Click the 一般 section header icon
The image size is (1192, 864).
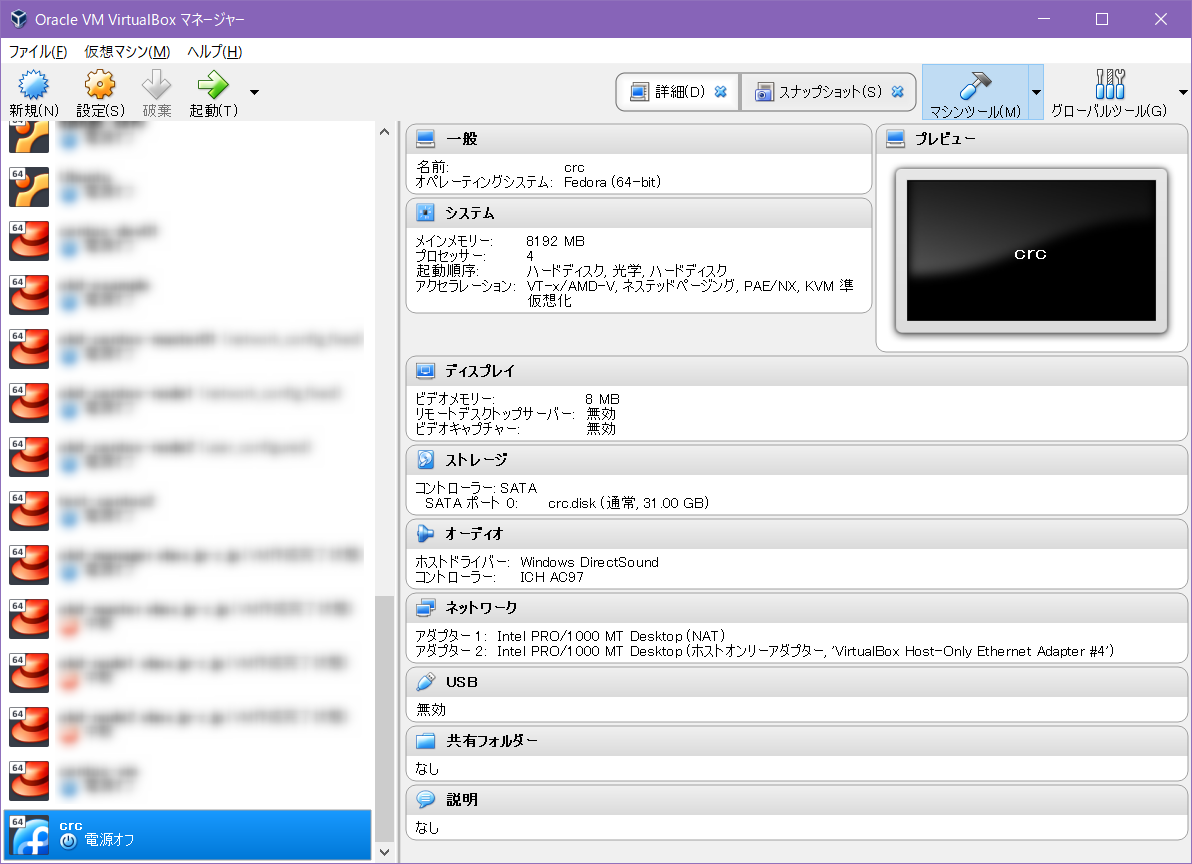coord(424,139)
